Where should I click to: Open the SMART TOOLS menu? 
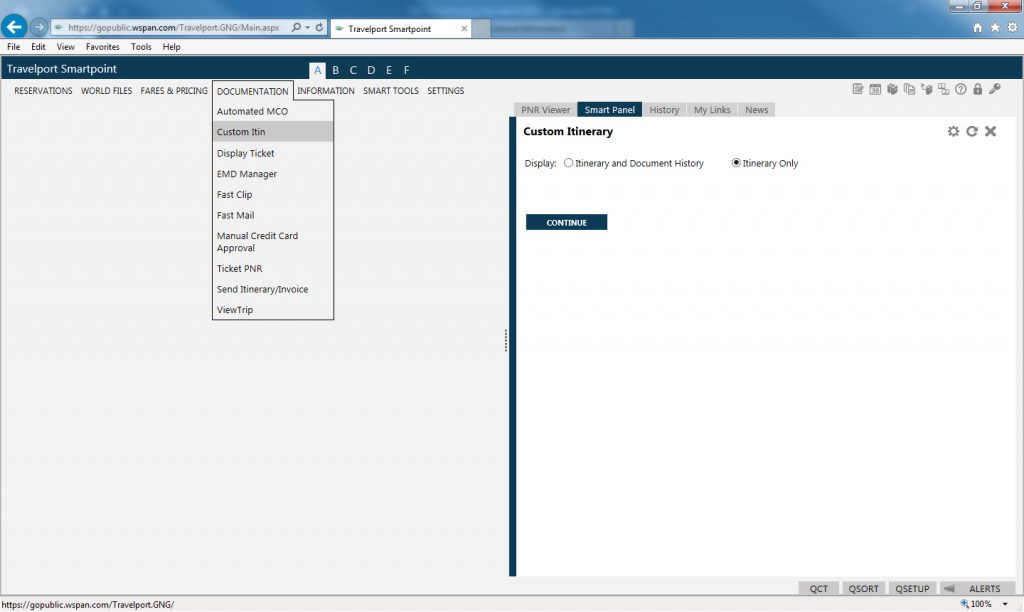pos(391,91)
